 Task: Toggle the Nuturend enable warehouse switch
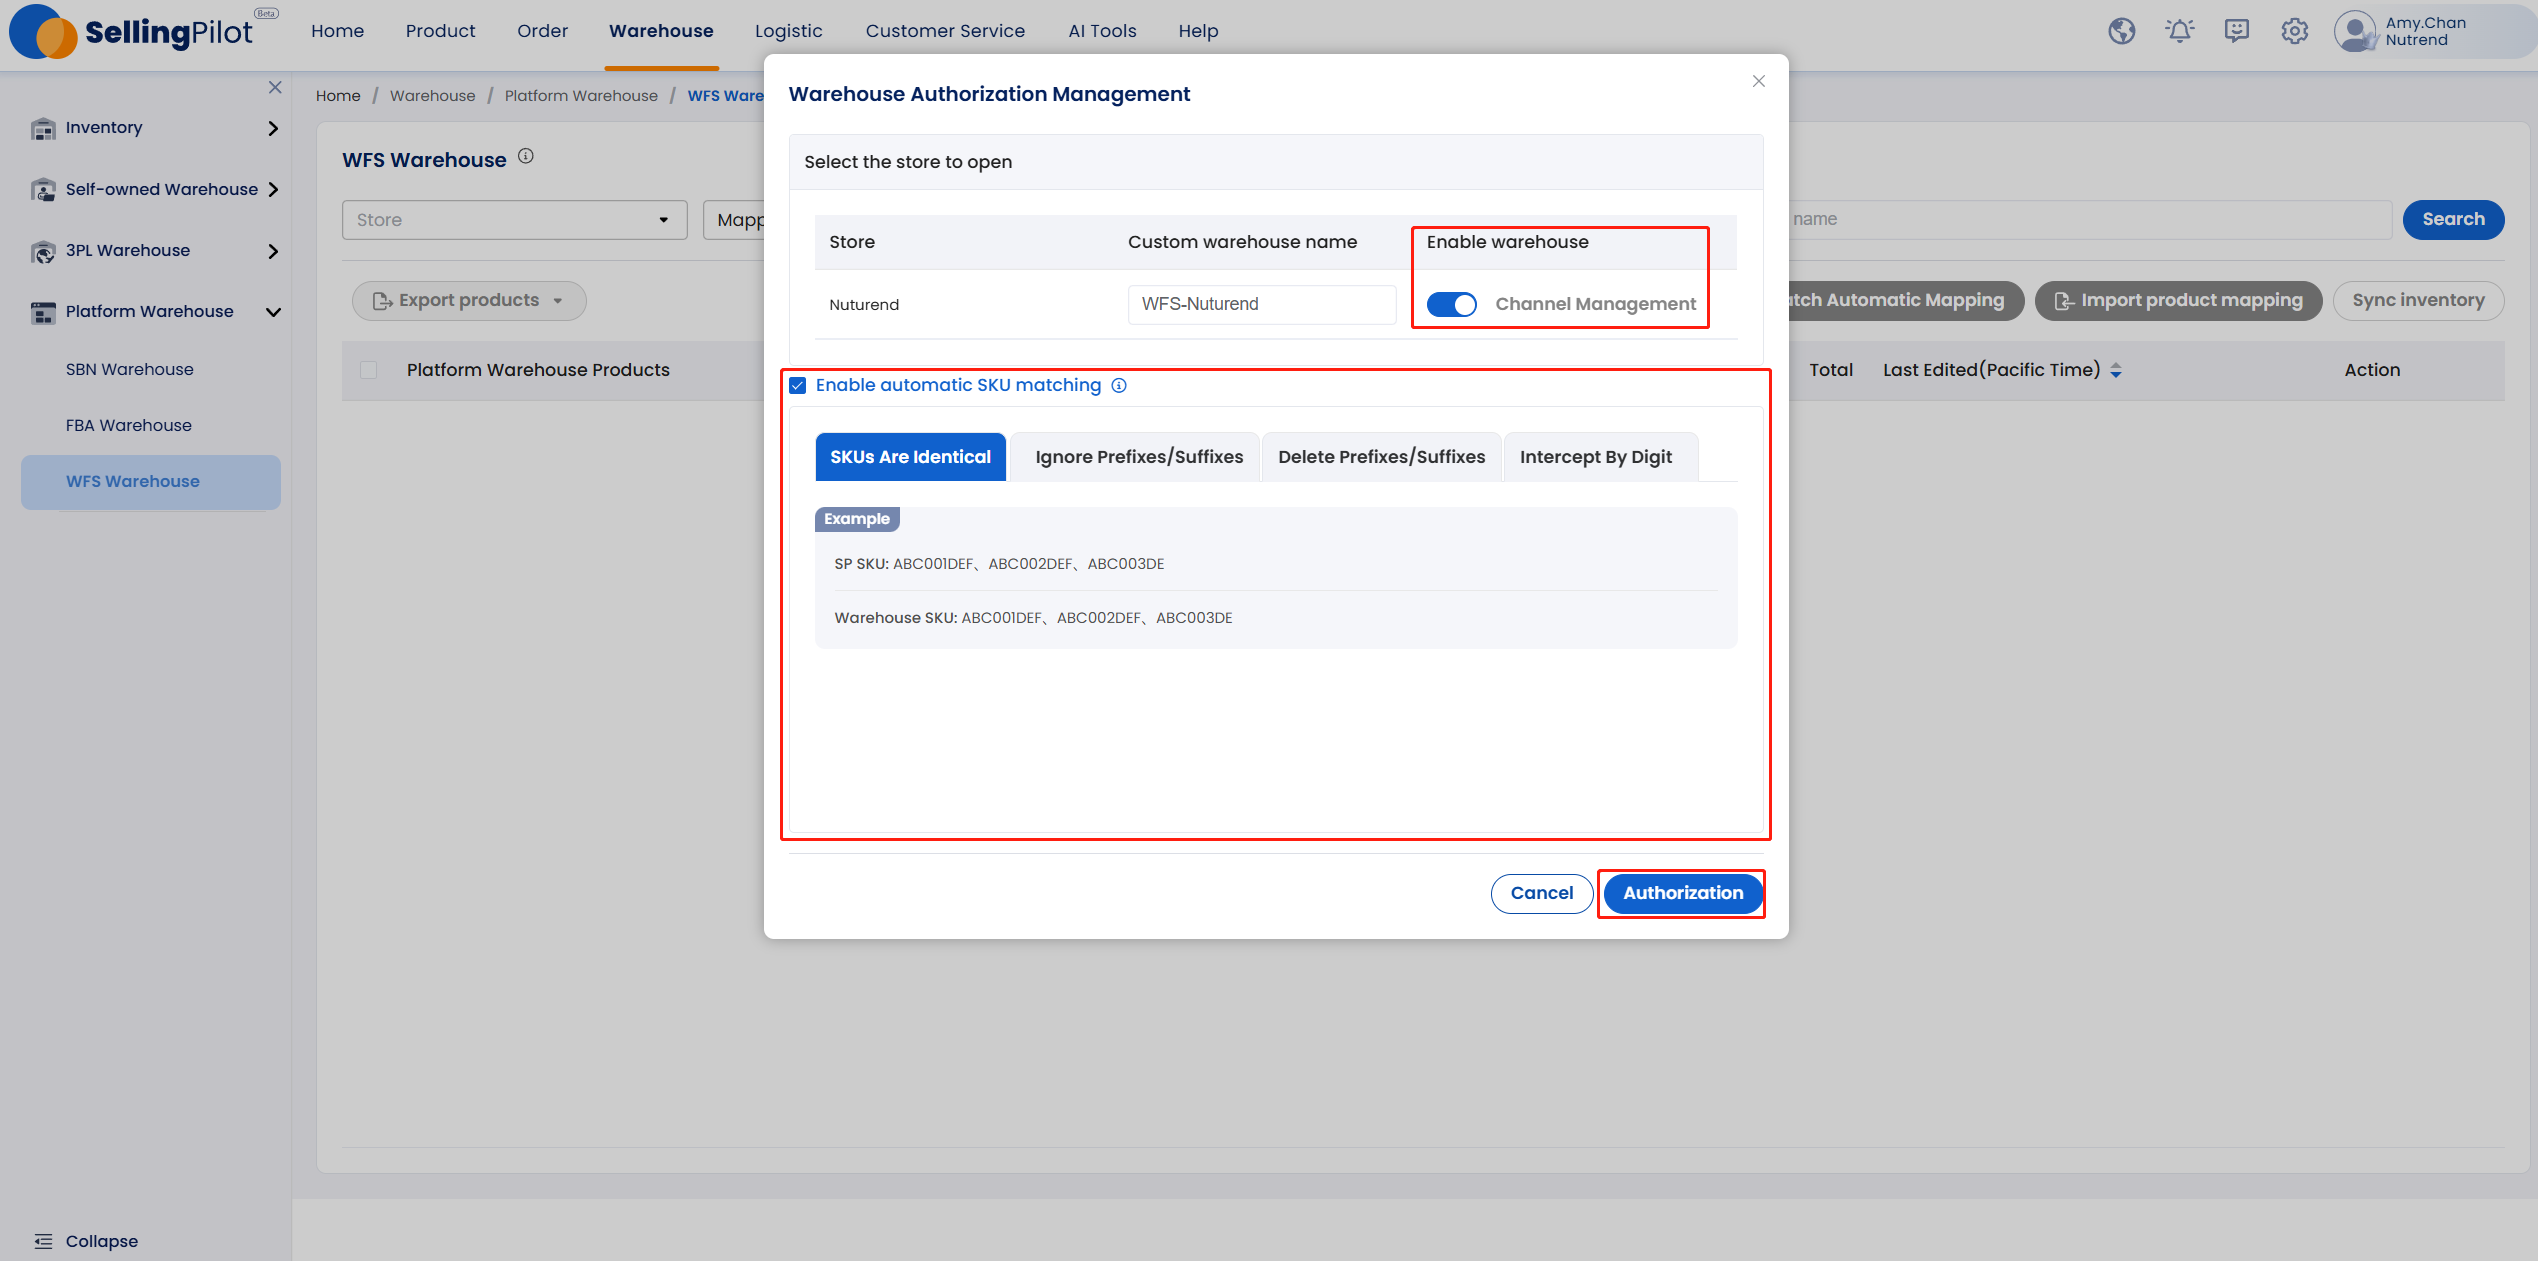[x=1451, y=304]
